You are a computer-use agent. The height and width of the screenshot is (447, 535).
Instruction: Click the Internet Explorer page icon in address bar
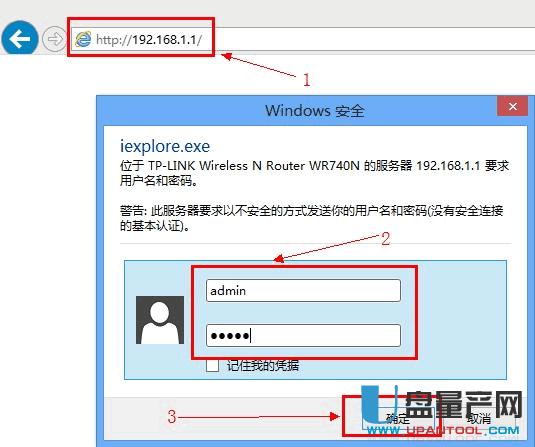click(x=83, y=39)
